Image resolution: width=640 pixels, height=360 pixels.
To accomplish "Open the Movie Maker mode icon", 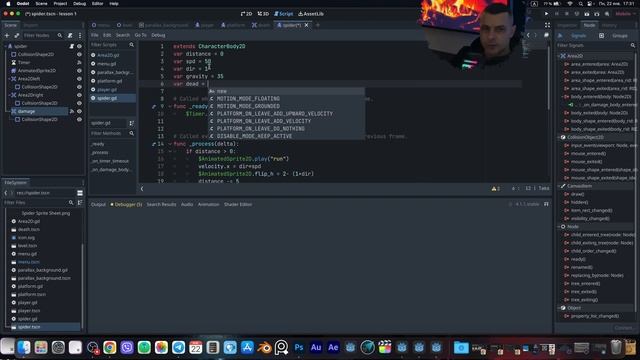I will click(x=607, y=14).
